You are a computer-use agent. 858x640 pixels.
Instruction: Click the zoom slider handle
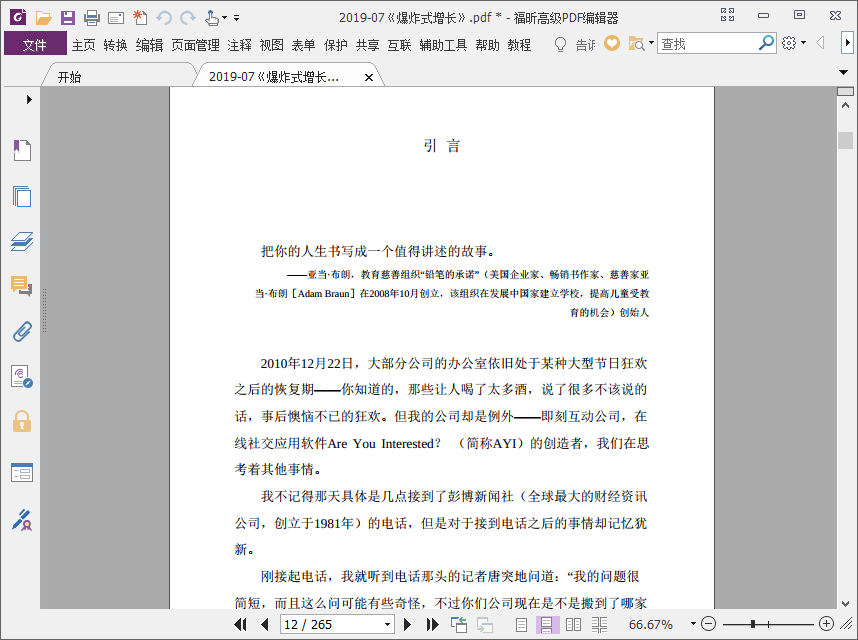coord(753,624)
